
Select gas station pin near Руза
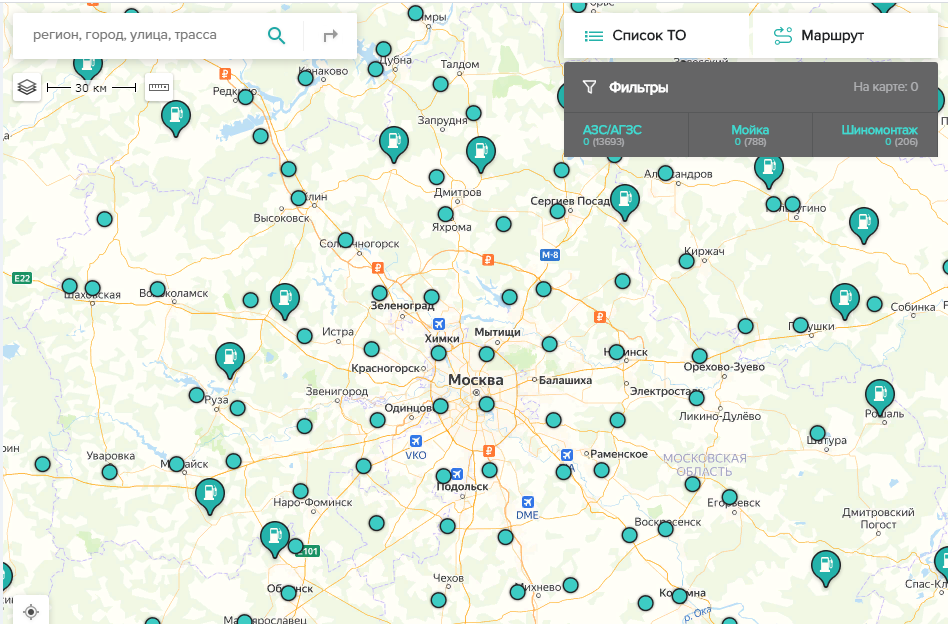pos(230,358)
